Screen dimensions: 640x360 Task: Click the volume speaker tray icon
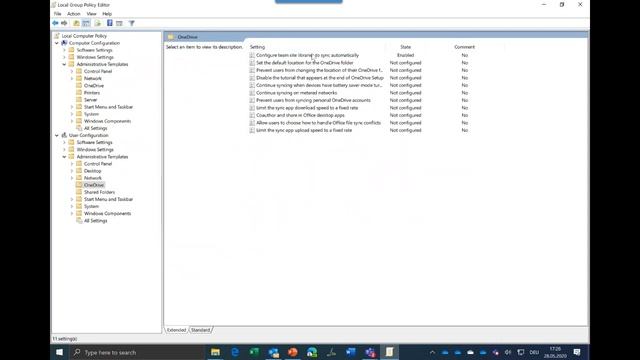click(508, 352)
